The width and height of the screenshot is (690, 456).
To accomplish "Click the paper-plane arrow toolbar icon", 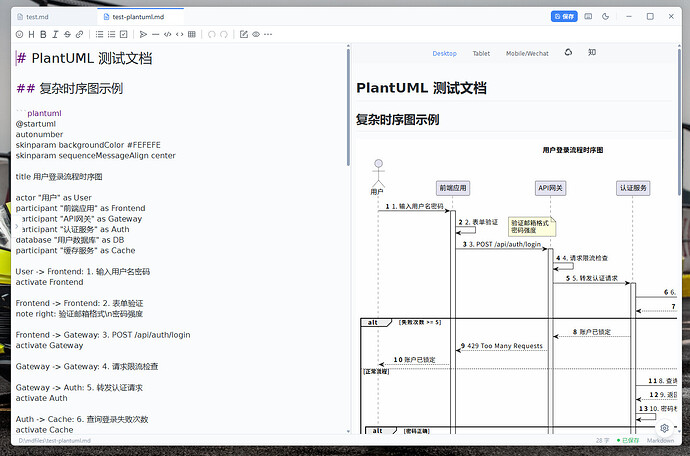I will [x=143, y=34].
